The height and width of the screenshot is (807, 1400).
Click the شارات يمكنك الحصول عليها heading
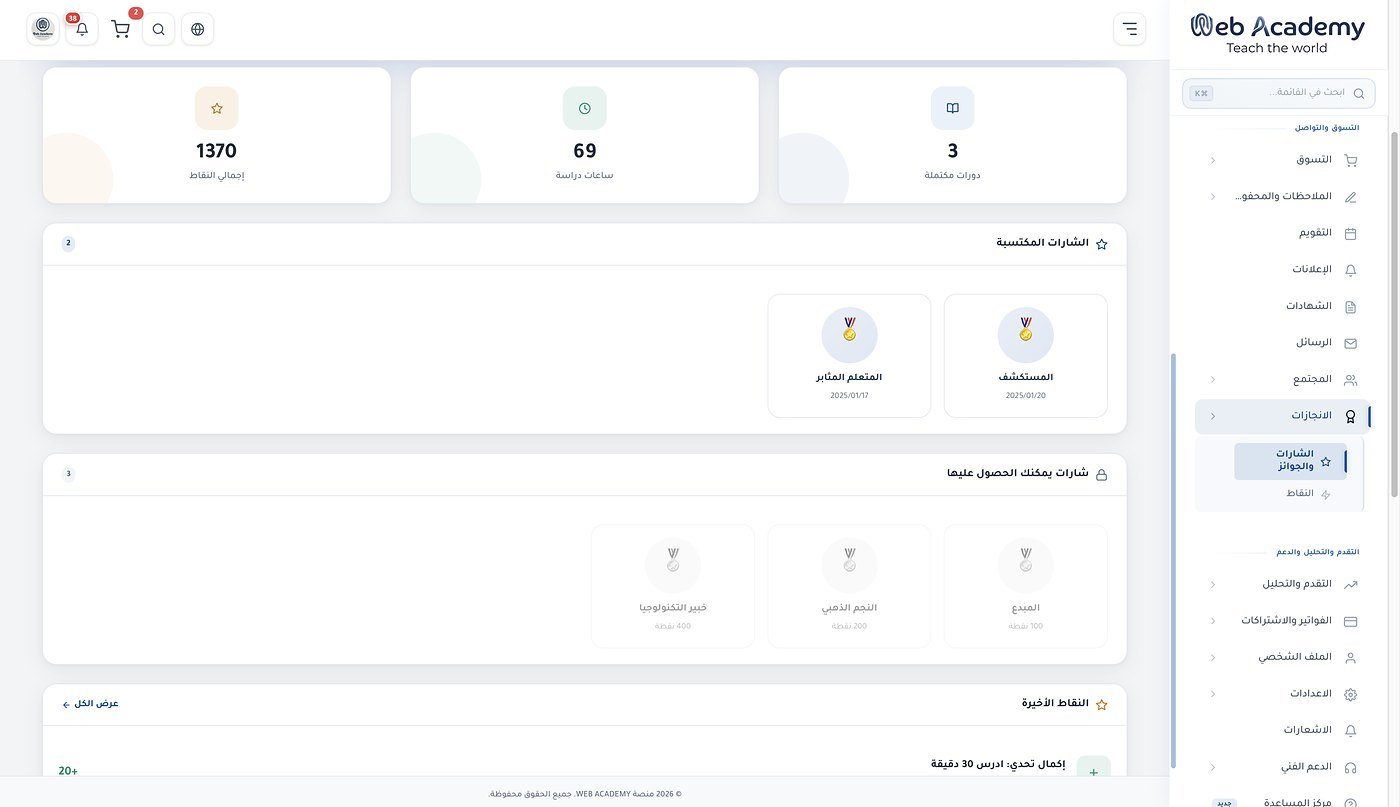(1018, 473)
